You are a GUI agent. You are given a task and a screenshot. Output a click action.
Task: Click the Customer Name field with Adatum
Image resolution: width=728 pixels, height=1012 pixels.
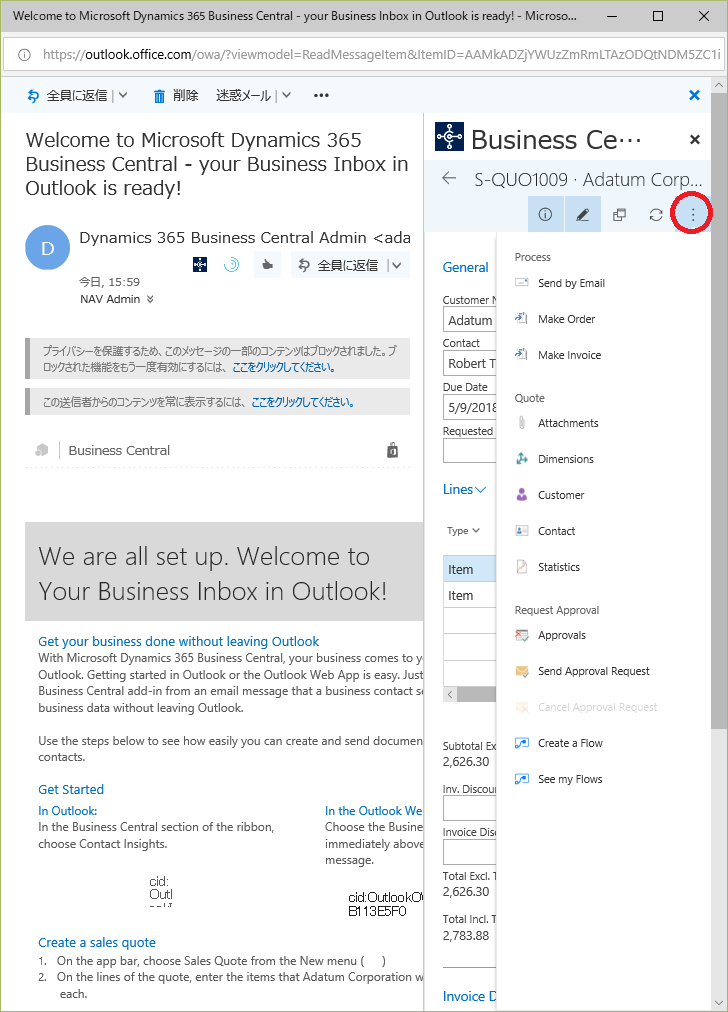(470, 320)
